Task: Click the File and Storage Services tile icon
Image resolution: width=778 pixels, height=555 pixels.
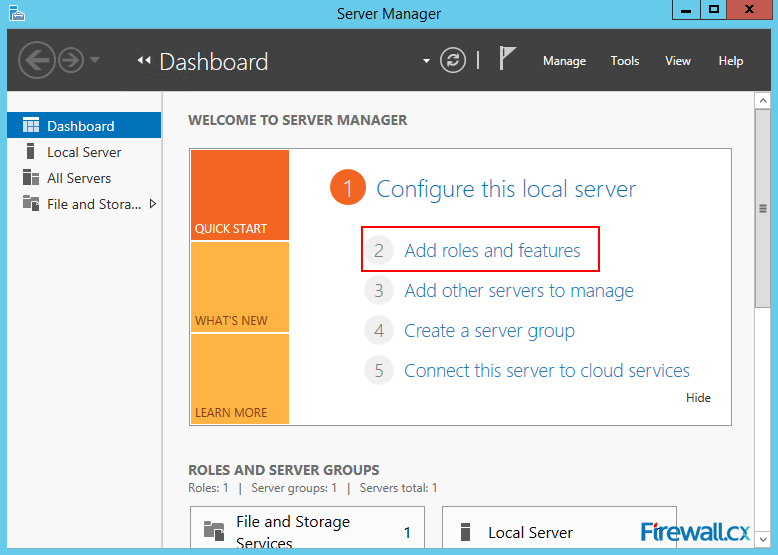Action: coord(214,531)
